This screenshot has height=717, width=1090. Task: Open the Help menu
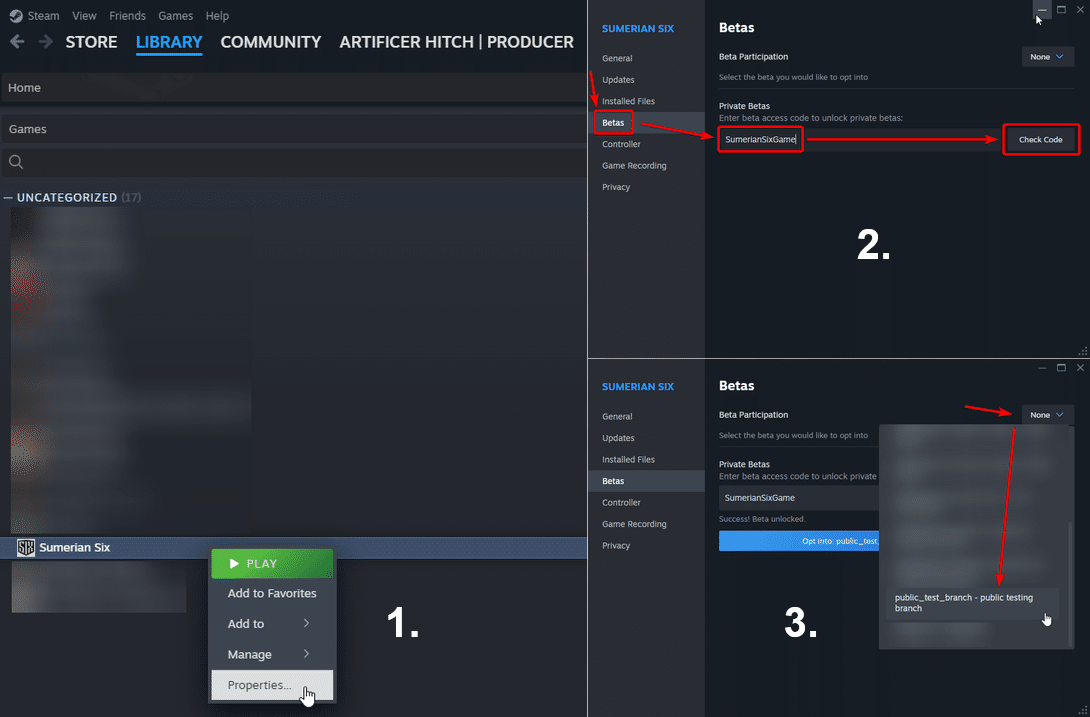tap(217, 15)
